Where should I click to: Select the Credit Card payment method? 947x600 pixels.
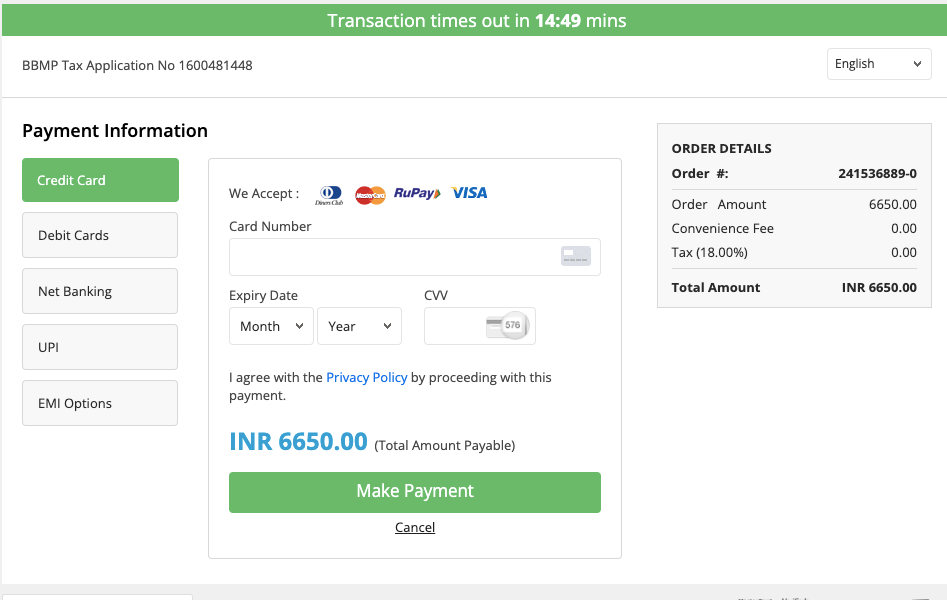(x=99, y=180)
